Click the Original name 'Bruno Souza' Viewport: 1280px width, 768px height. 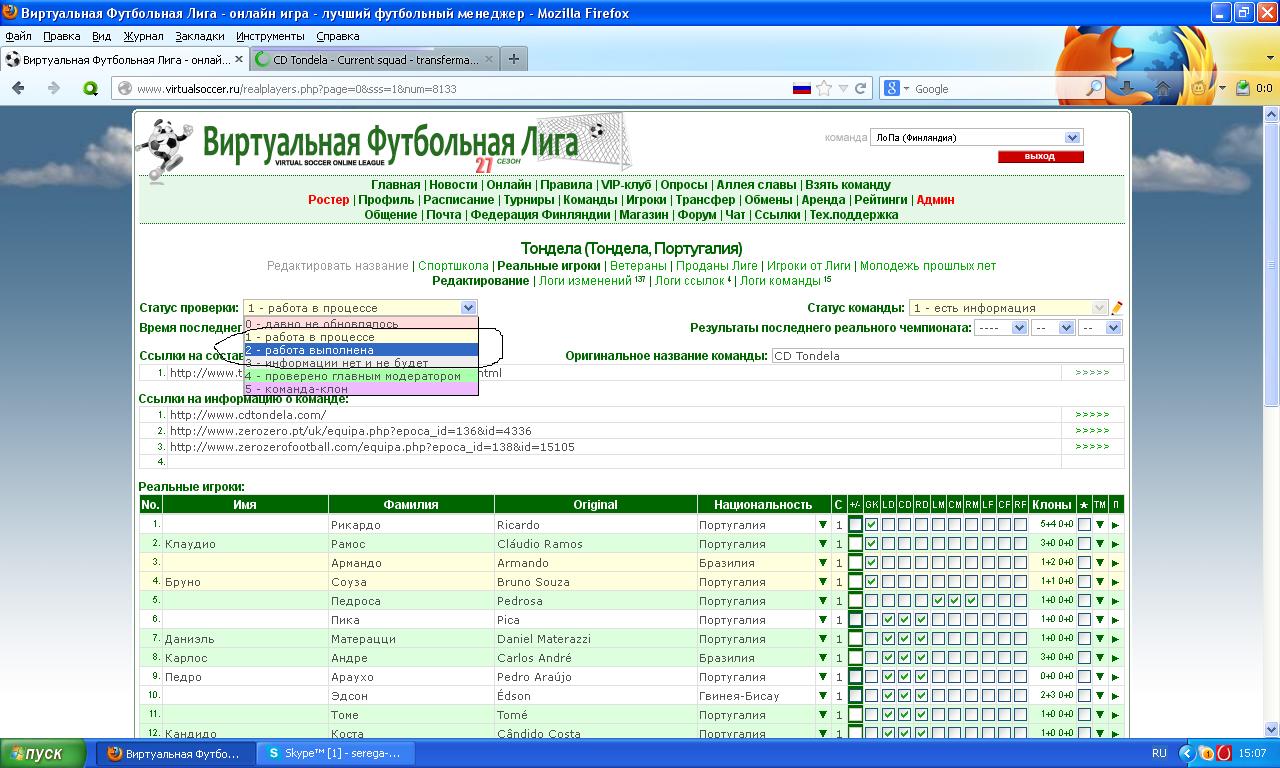[533, 582]
